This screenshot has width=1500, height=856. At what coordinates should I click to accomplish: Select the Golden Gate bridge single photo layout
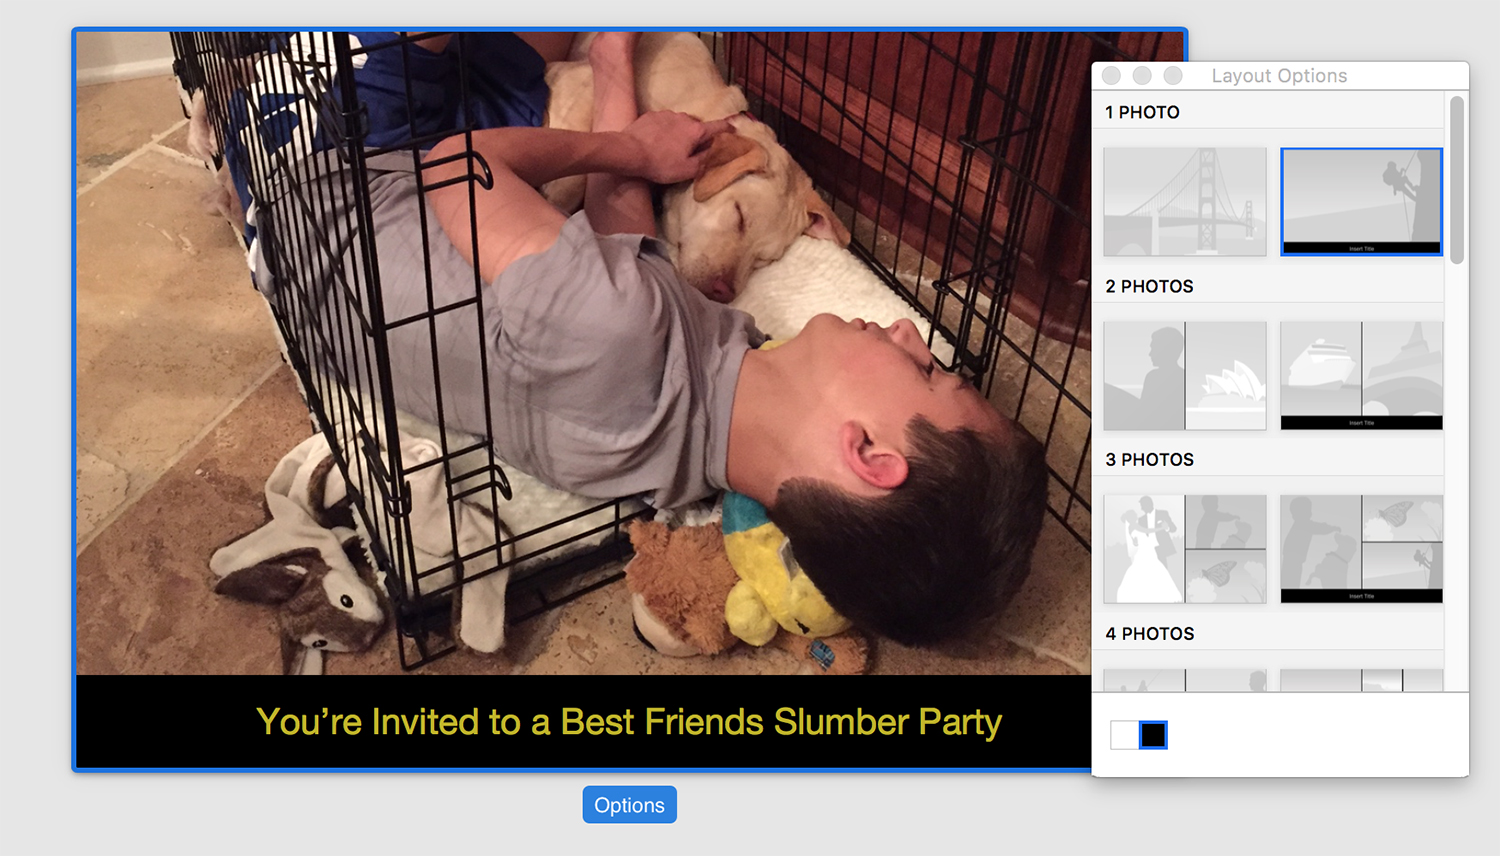coord(1185,202)
